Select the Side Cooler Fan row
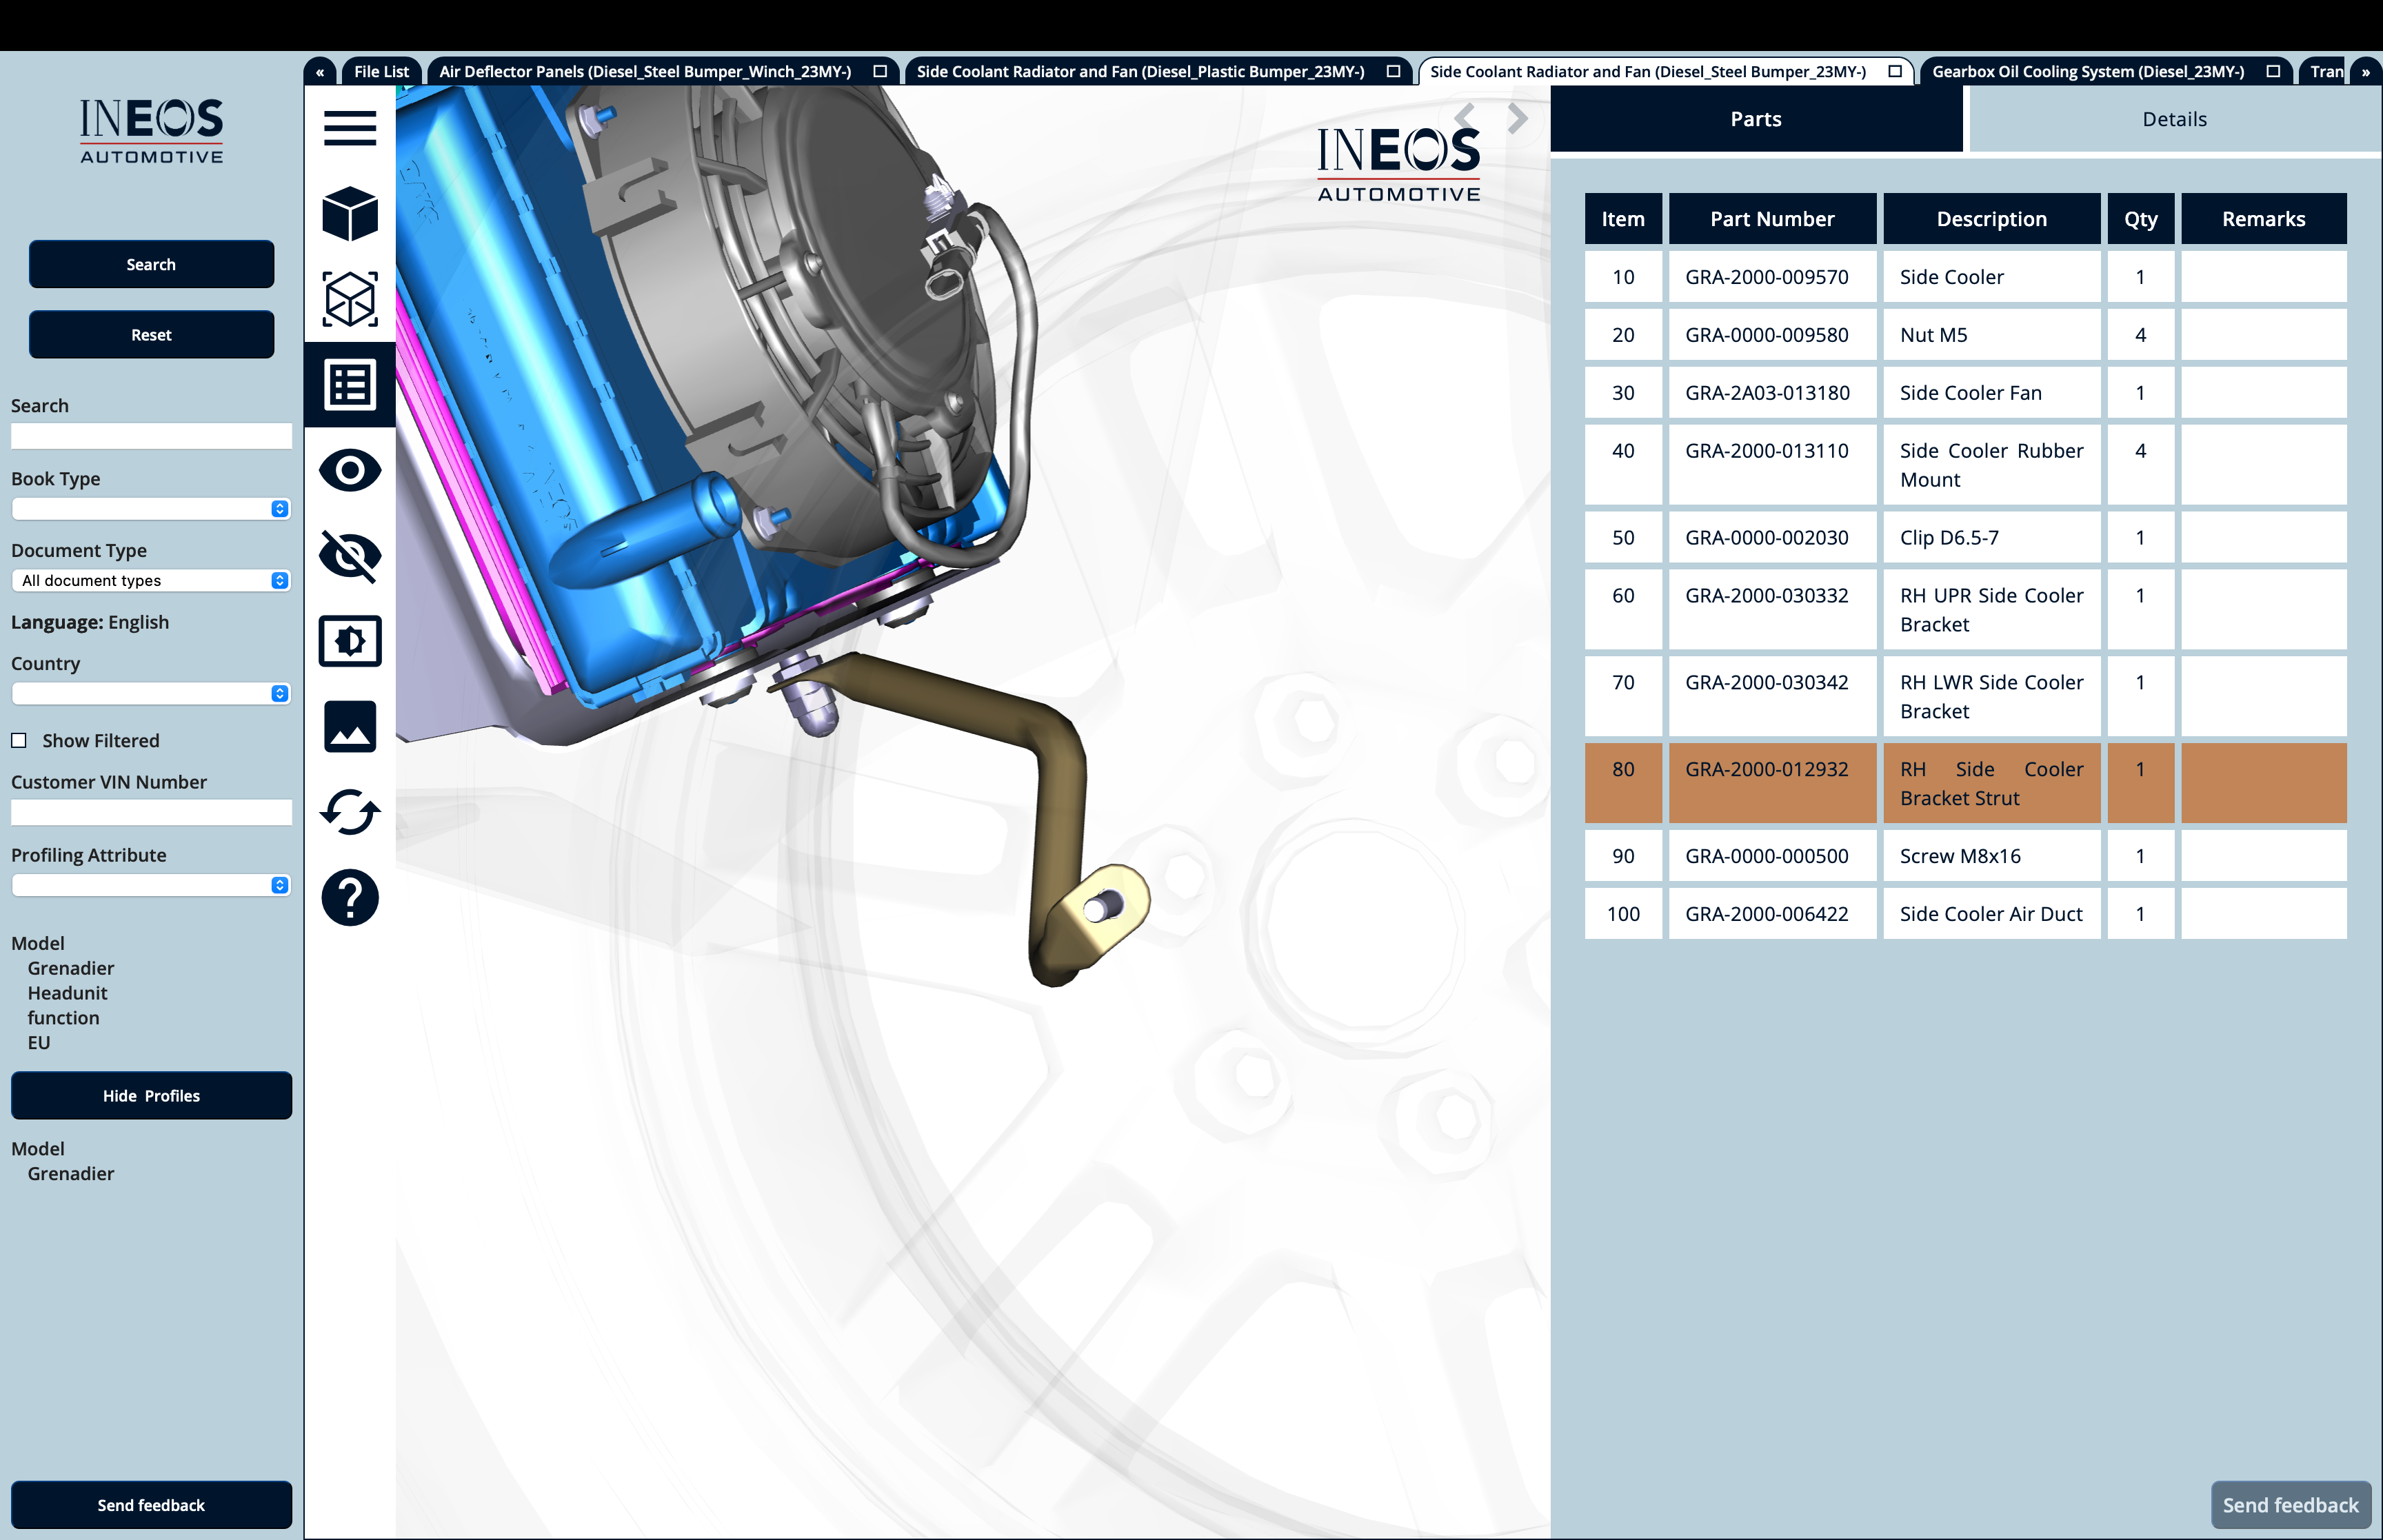The height and width of the screenshot is (1540, 2383). pos(1965,392)
